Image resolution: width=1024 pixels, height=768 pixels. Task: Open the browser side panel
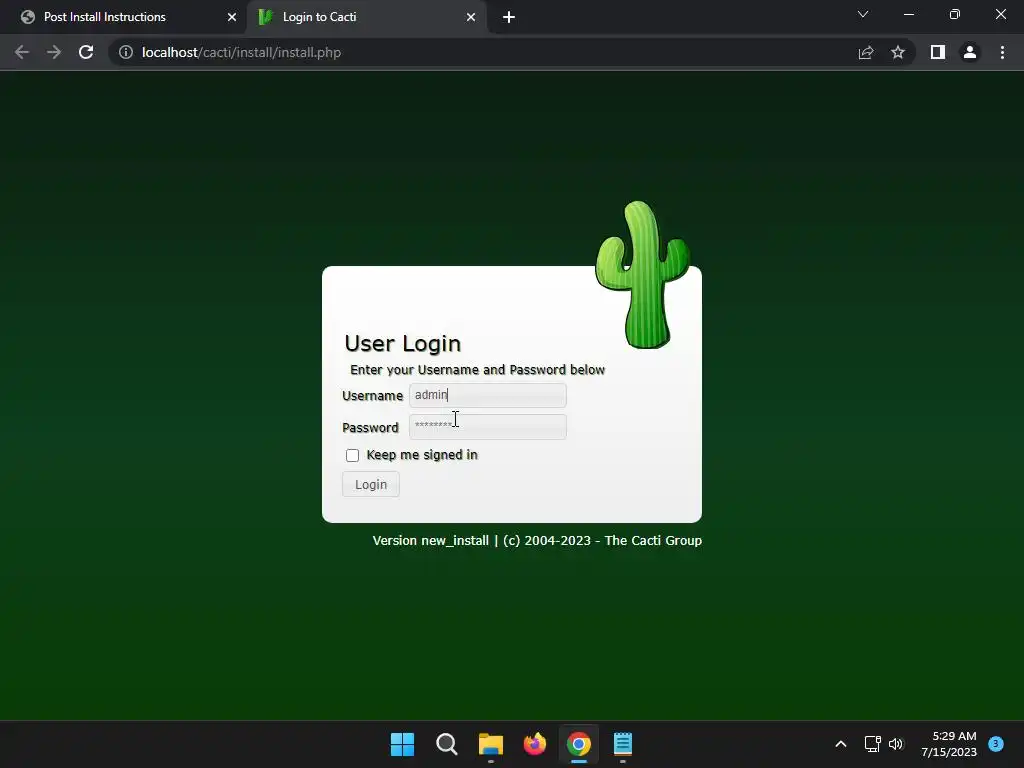tap(938, 52)
